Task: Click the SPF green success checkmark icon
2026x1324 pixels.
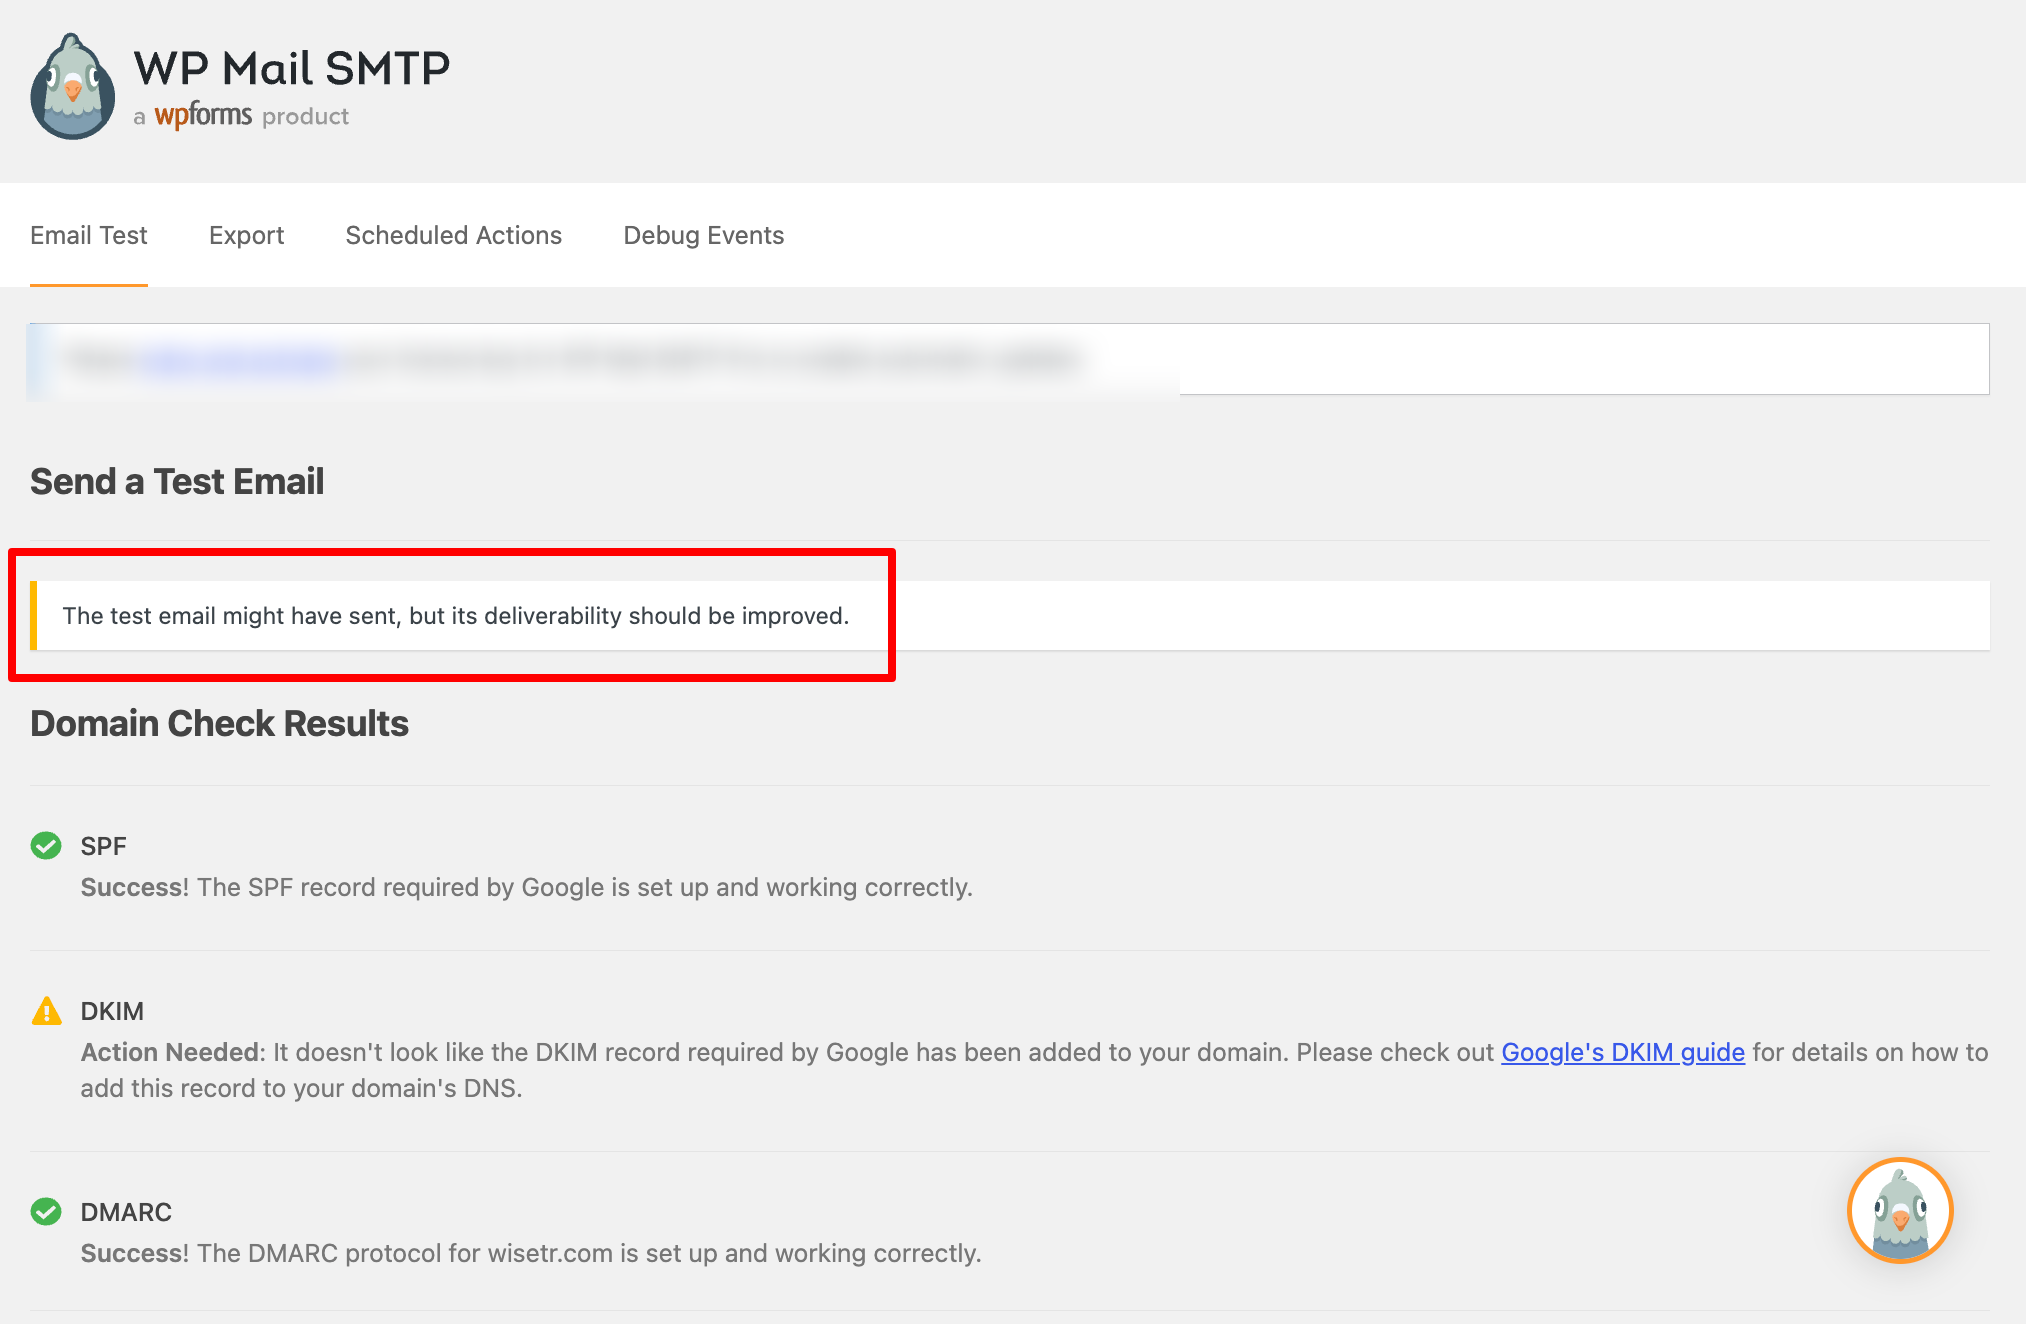Action: coord(46,846)
